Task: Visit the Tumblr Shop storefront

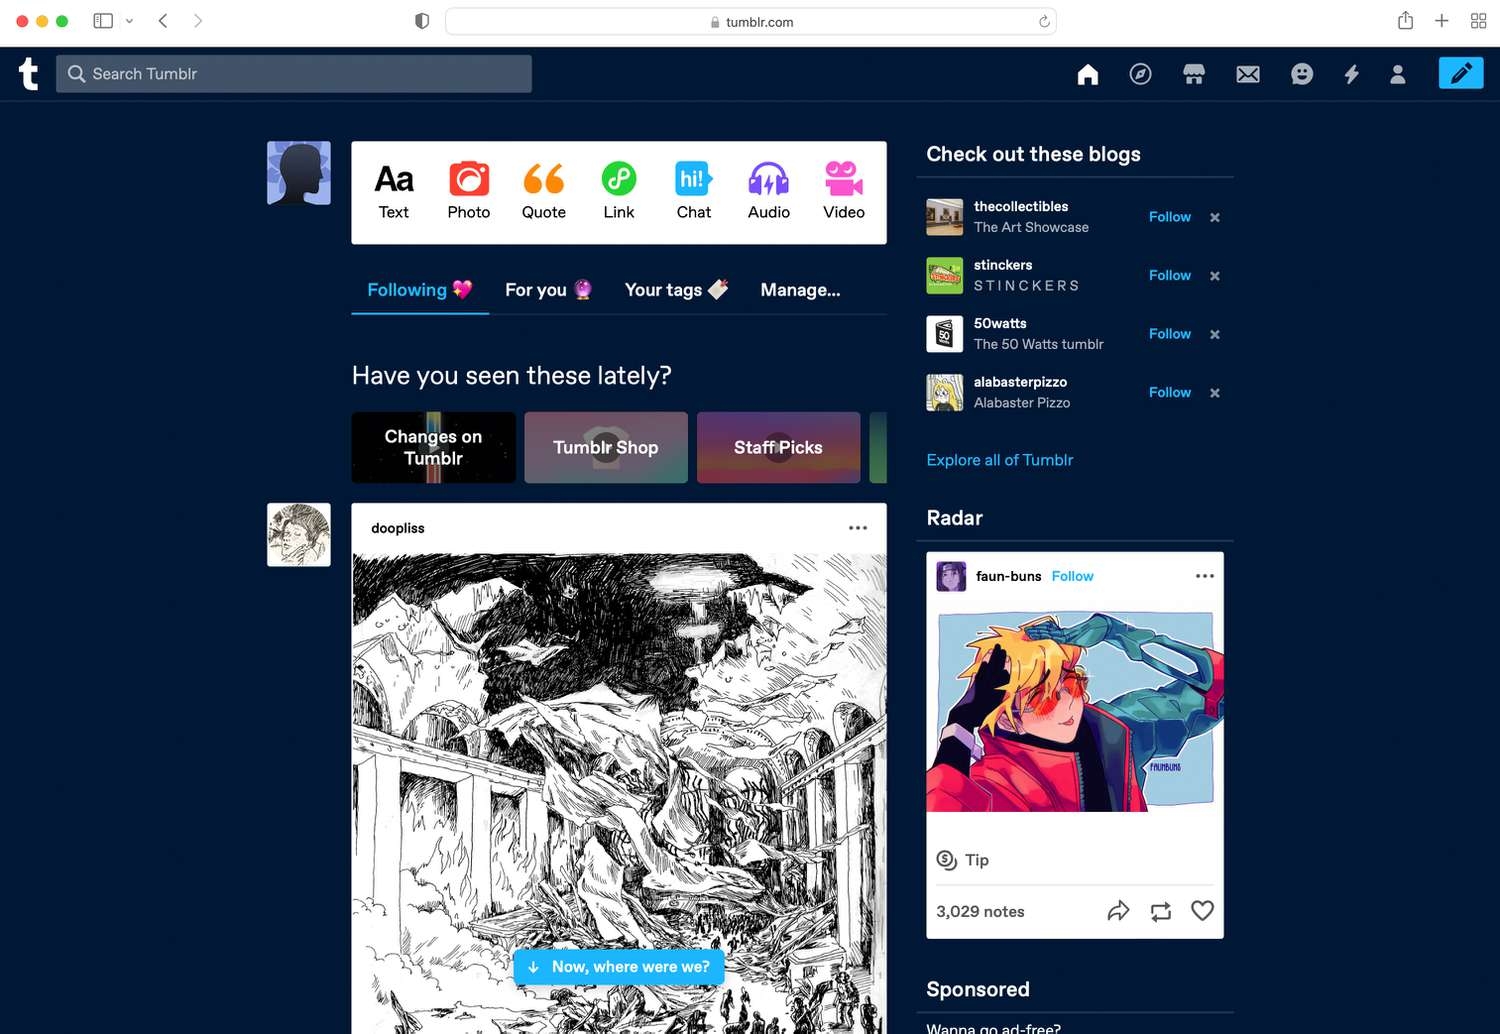Action: pos(1194,73)
